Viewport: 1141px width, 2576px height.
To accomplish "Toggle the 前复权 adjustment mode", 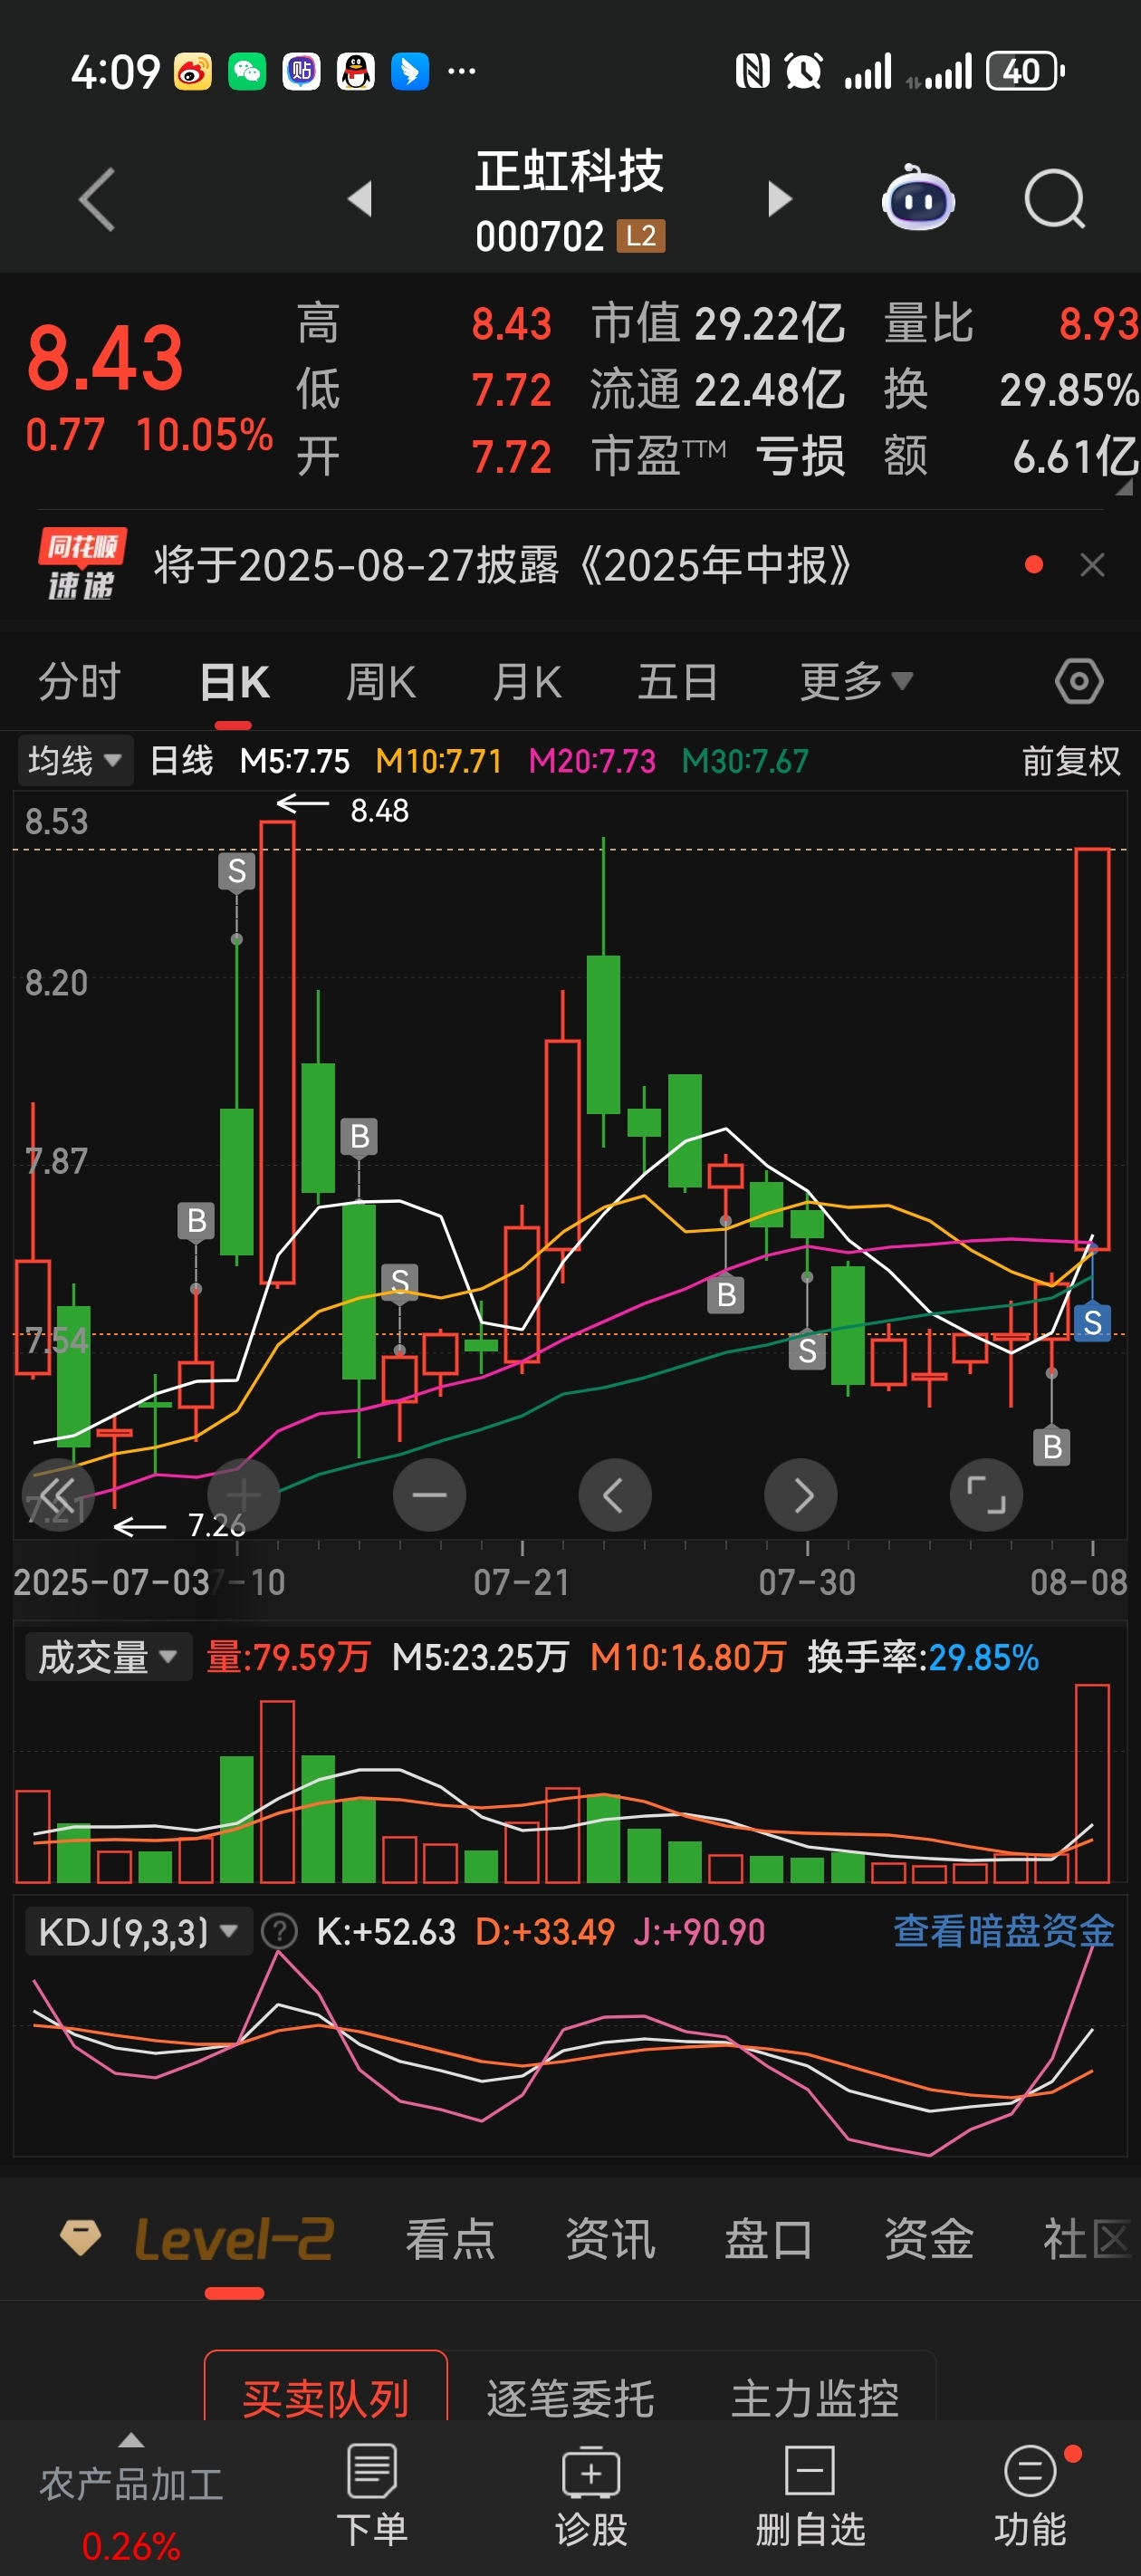I will [1070, 761].
